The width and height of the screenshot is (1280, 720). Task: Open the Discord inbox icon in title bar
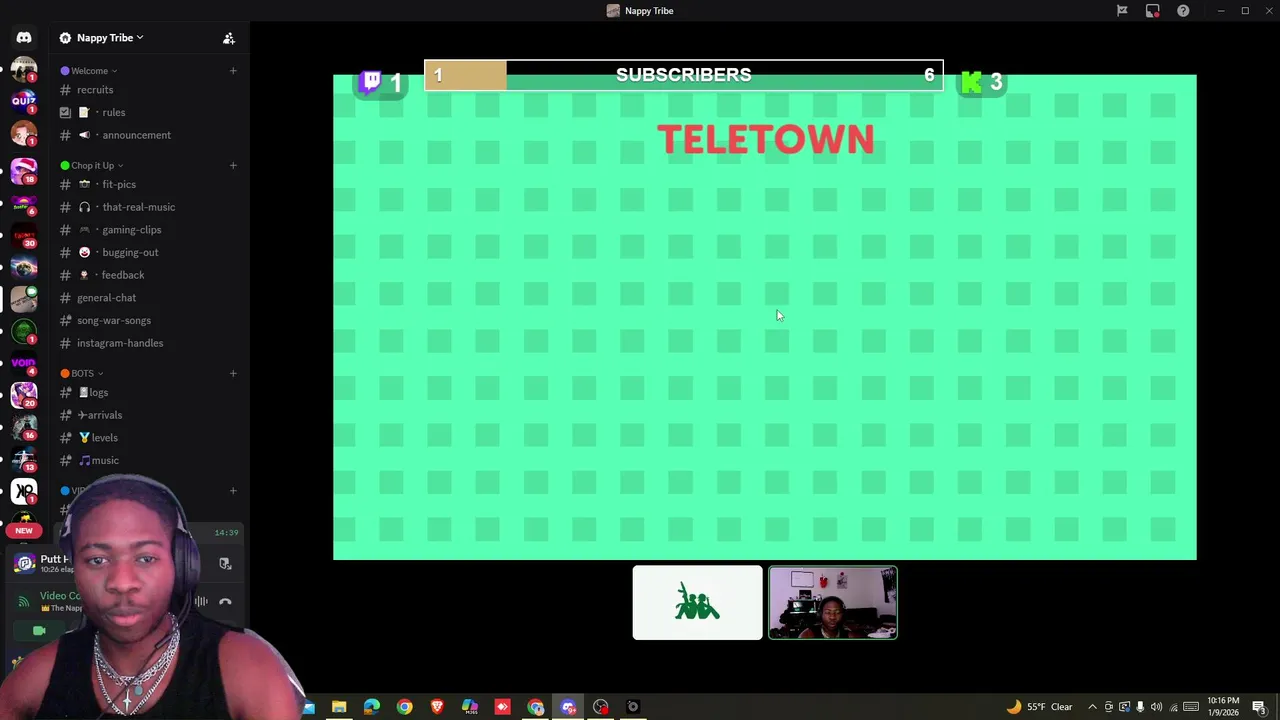tap(1153, 11)
